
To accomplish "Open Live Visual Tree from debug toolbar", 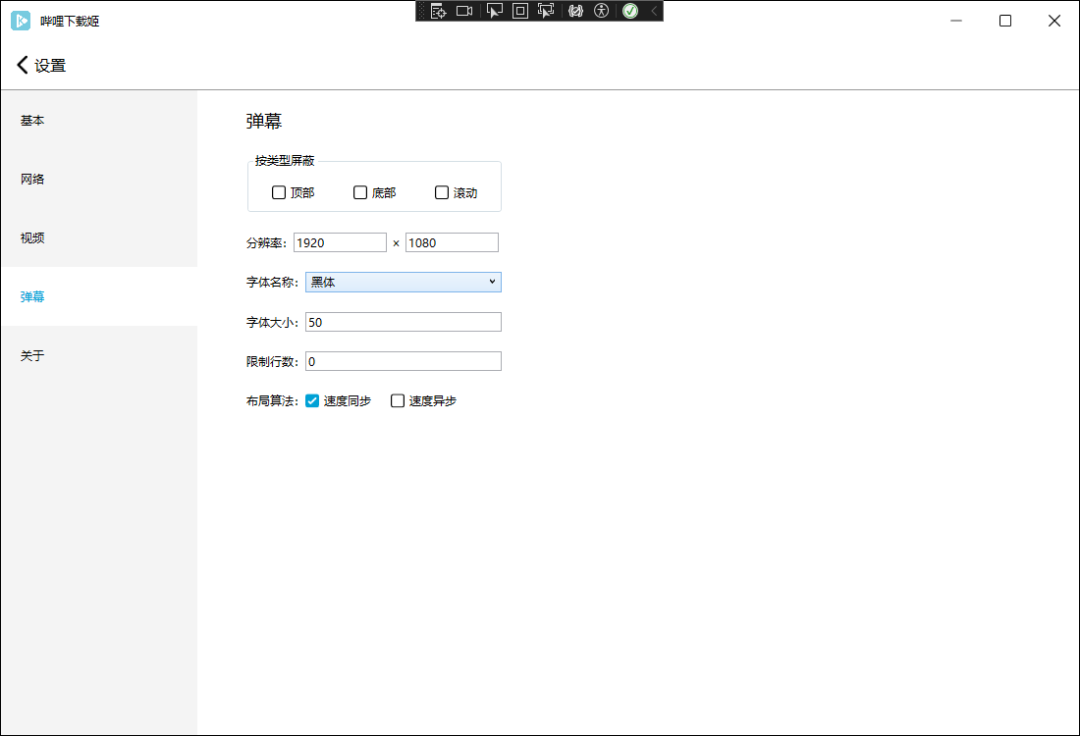I will pyautogui.click(x=438, y=11).
